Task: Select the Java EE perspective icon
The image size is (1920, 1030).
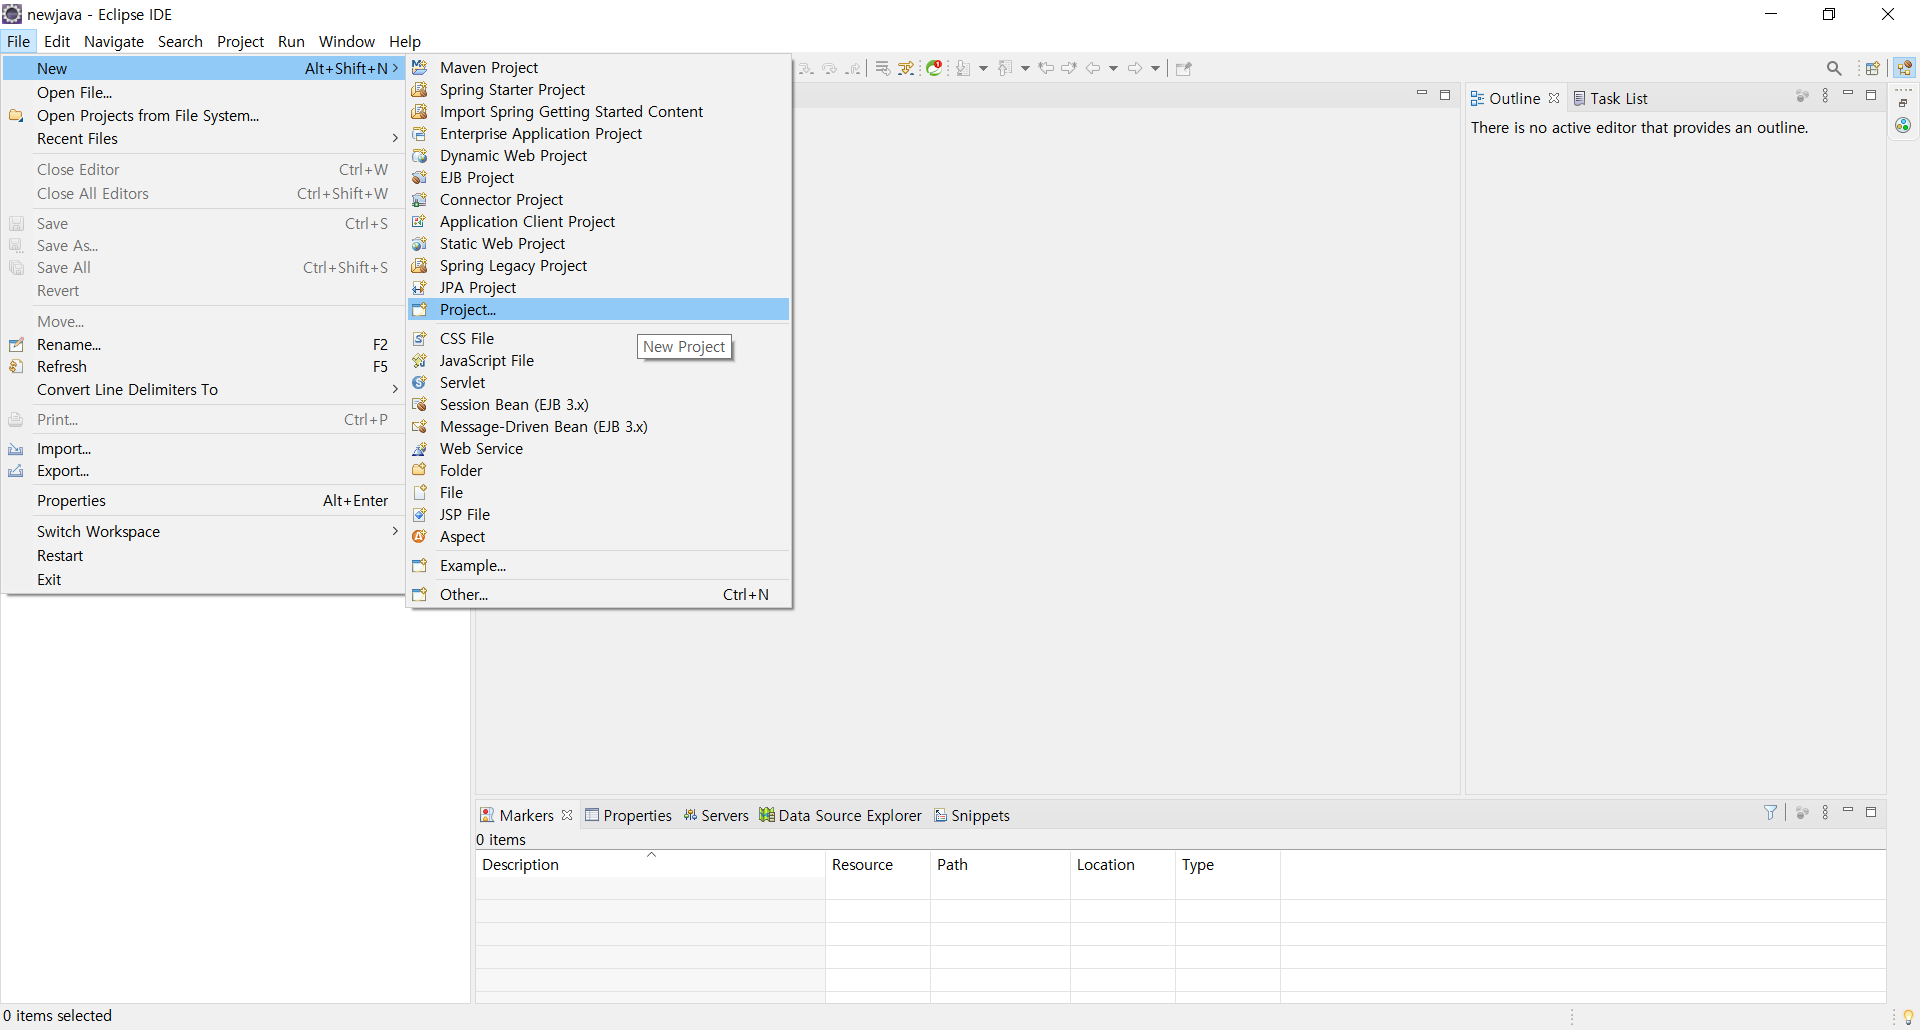Action: tap(1905, 68)
